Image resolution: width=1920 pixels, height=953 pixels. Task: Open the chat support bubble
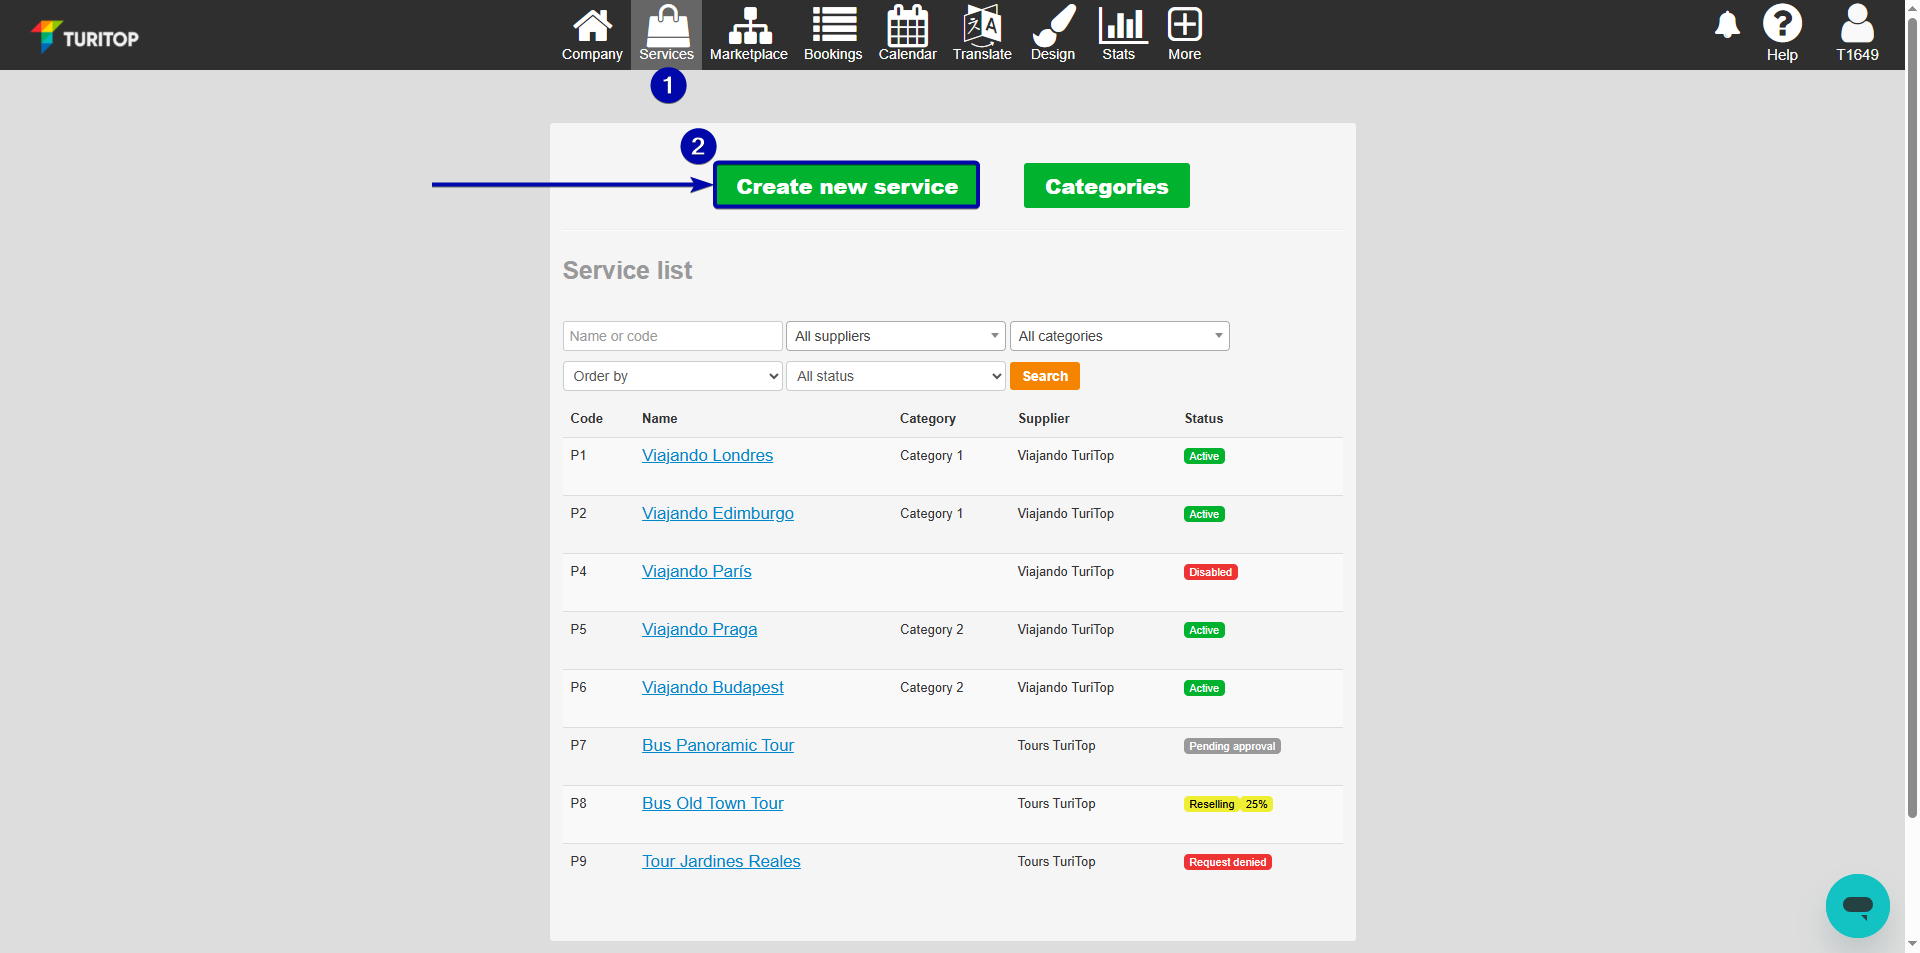click(x=1857, y=906)
